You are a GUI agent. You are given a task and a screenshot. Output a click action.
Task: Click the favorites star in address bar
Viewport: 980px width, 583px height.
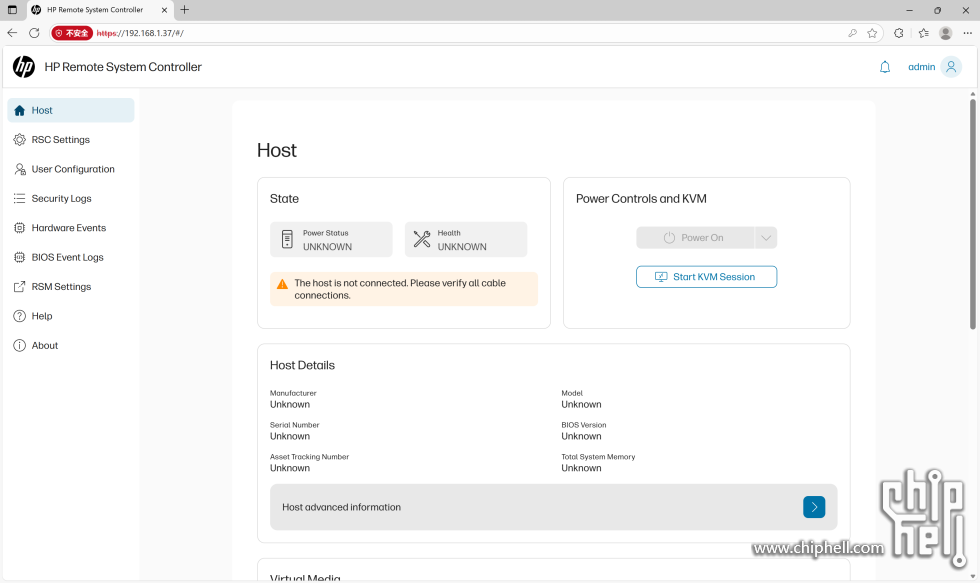tap(872, 33)
